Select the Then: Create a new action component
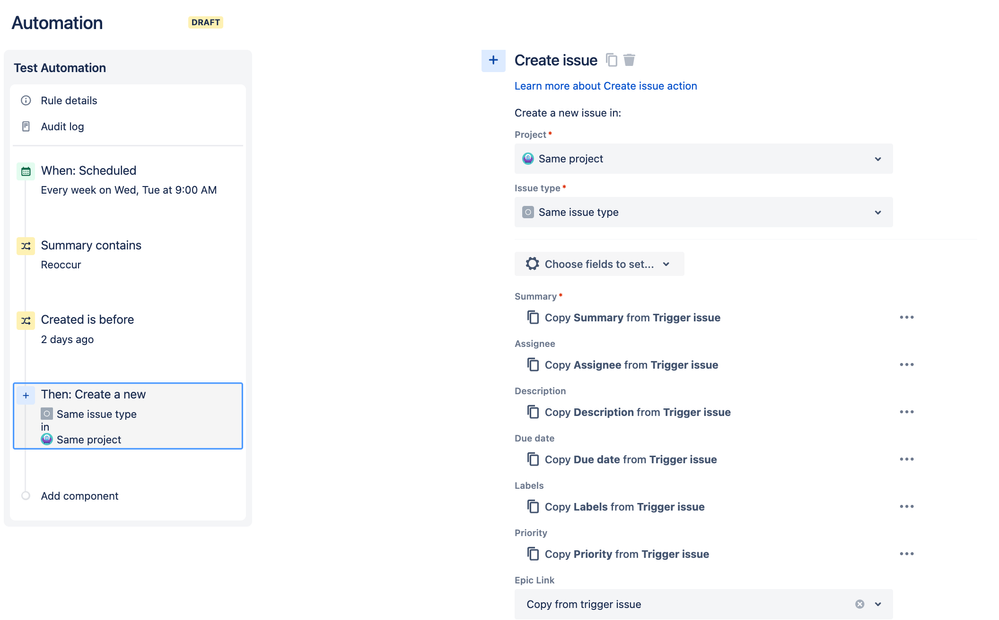 point(128,416)
